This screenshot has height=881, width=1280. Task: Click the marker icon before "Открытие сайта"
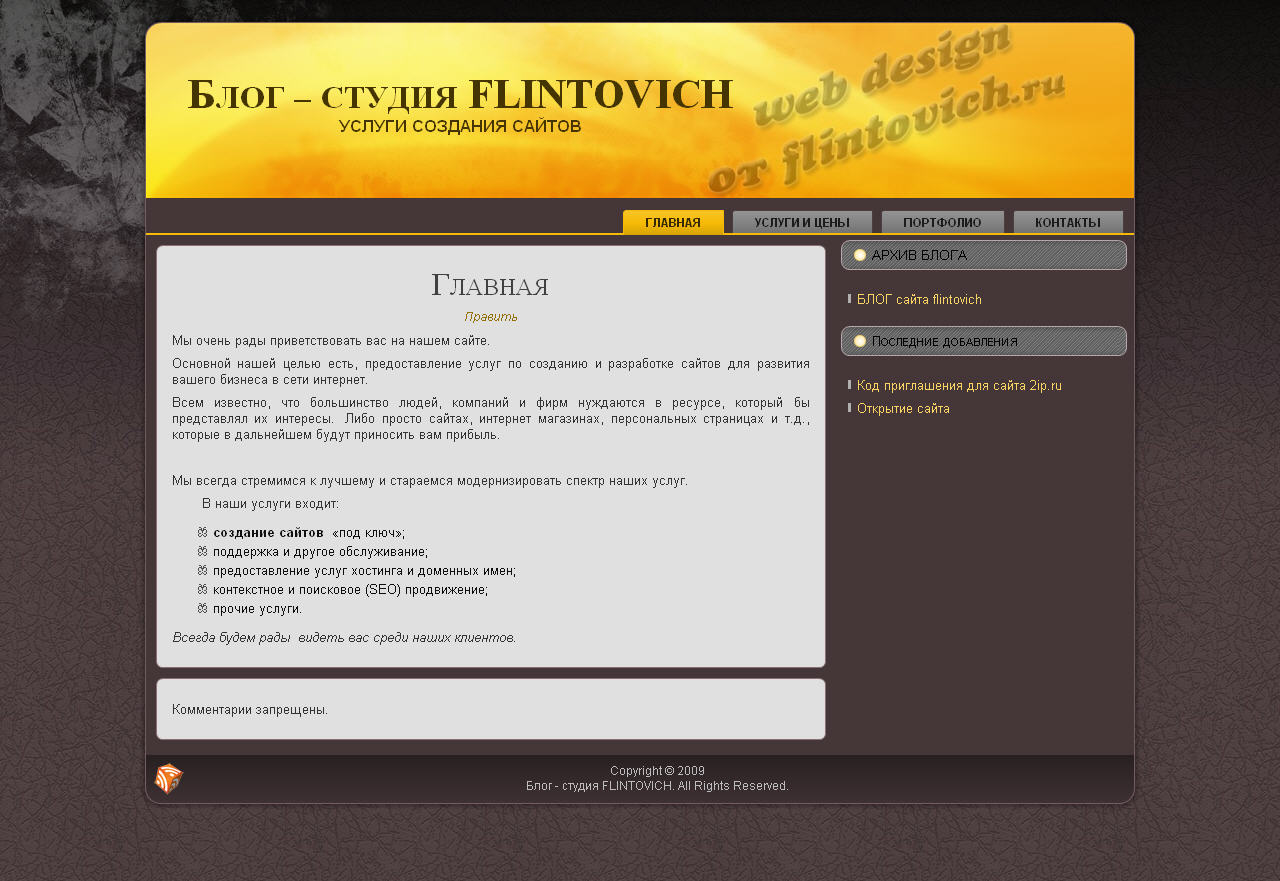[849, 408]
